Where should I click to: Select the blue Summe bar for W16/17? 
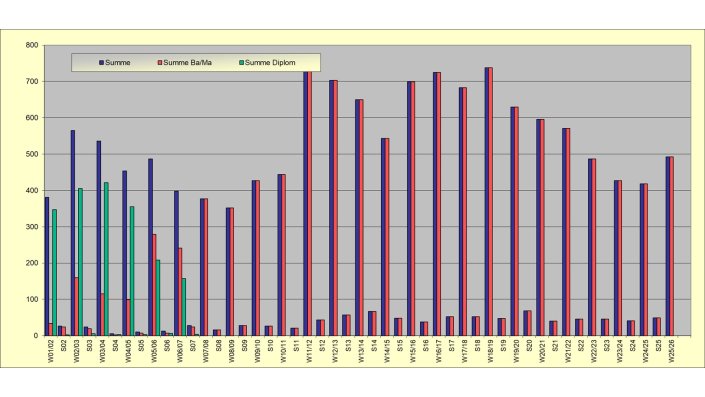pos(435,204)
